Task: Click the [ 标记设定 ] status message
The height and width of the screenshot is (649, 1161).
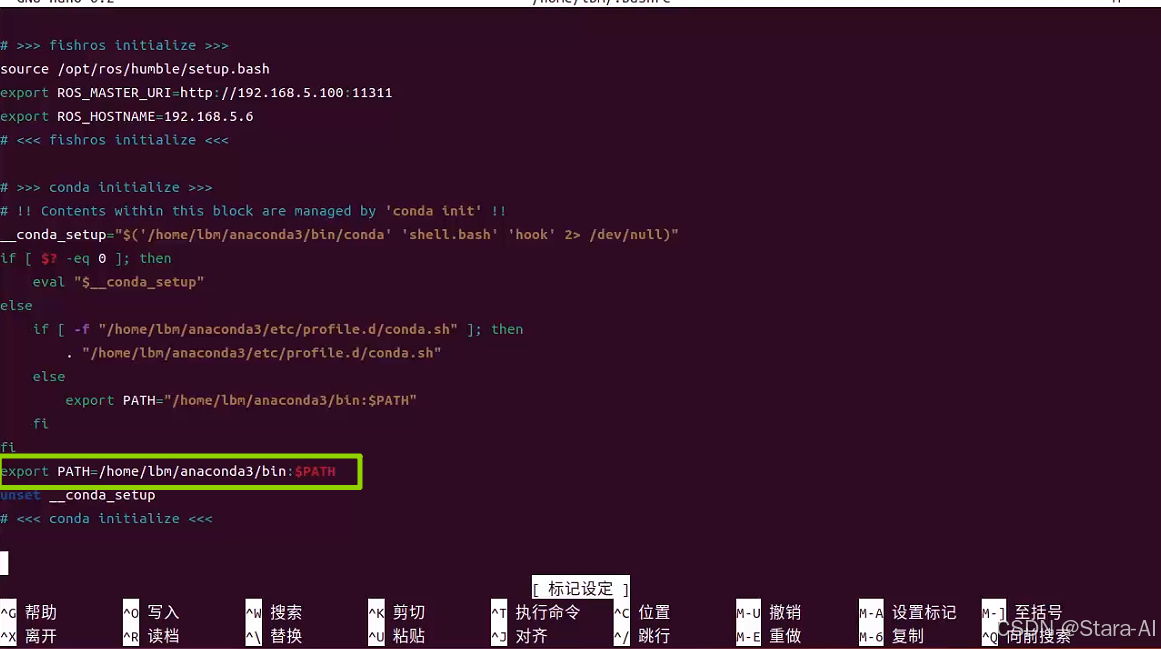Action: [x=580, y=589]
